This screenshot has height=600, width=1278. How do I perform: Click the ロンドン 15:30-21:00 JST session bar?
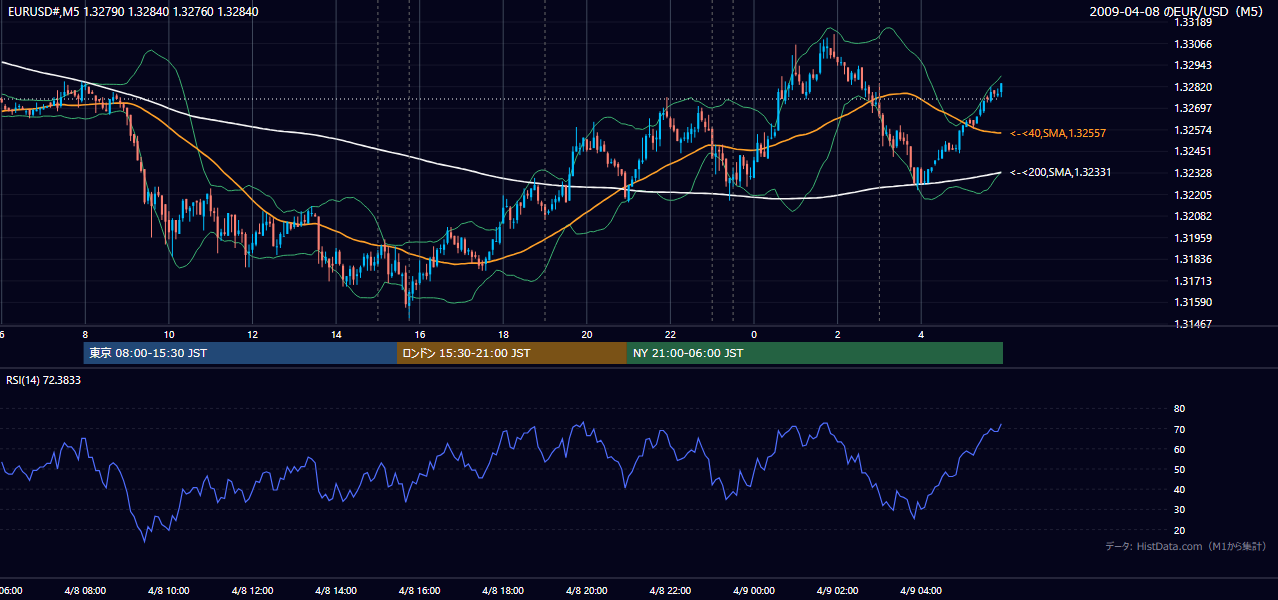coord(512,353)
